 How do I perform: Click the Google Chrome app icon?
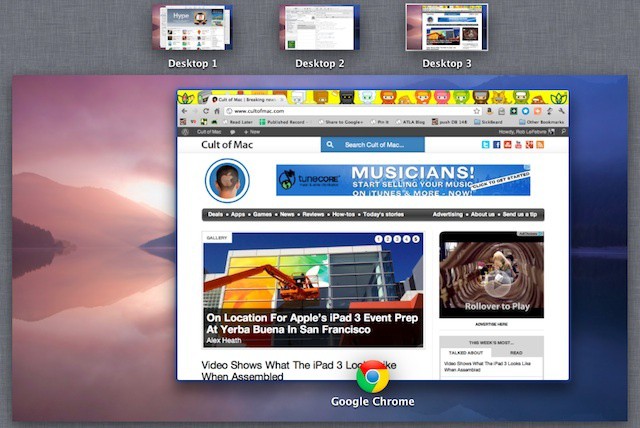(x=372, y=377)
